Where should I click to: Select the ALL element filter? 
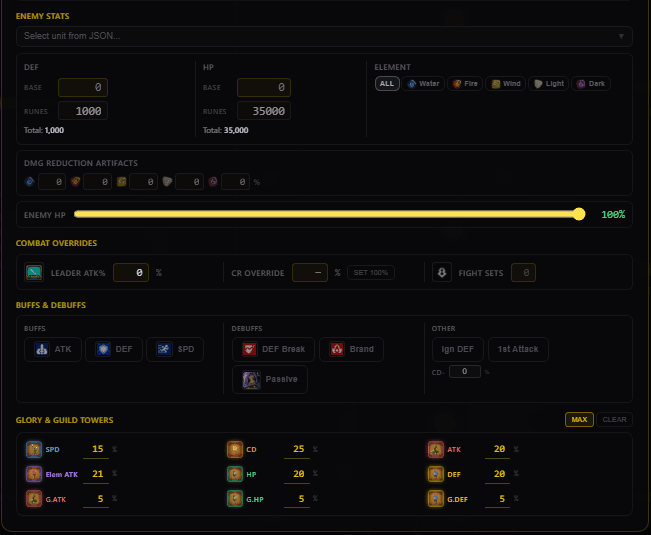(387, 83)
